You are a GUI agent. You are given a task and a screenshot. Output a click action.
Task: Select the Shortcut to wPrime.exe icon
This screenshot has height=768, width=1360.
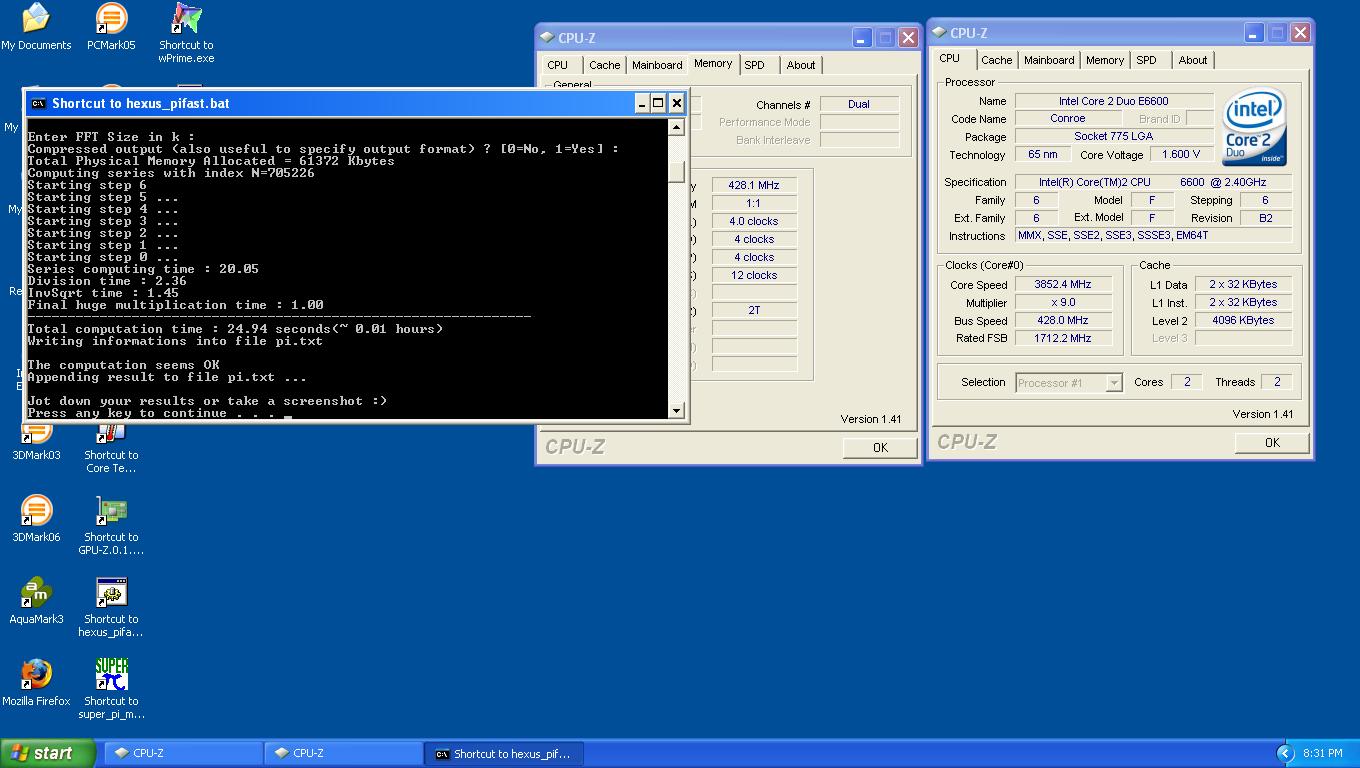186,33
